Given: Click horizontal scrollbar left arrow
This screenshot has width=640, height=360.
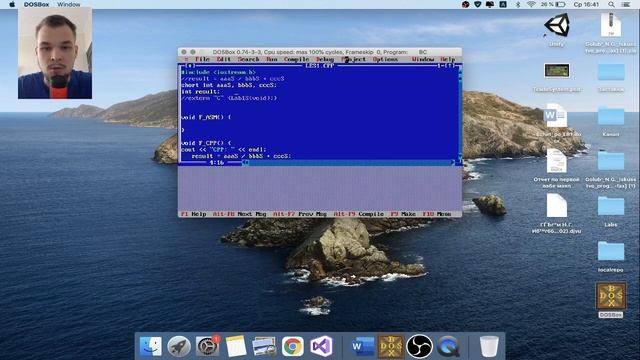Looking at the screenshot, I should pos(245,162).
